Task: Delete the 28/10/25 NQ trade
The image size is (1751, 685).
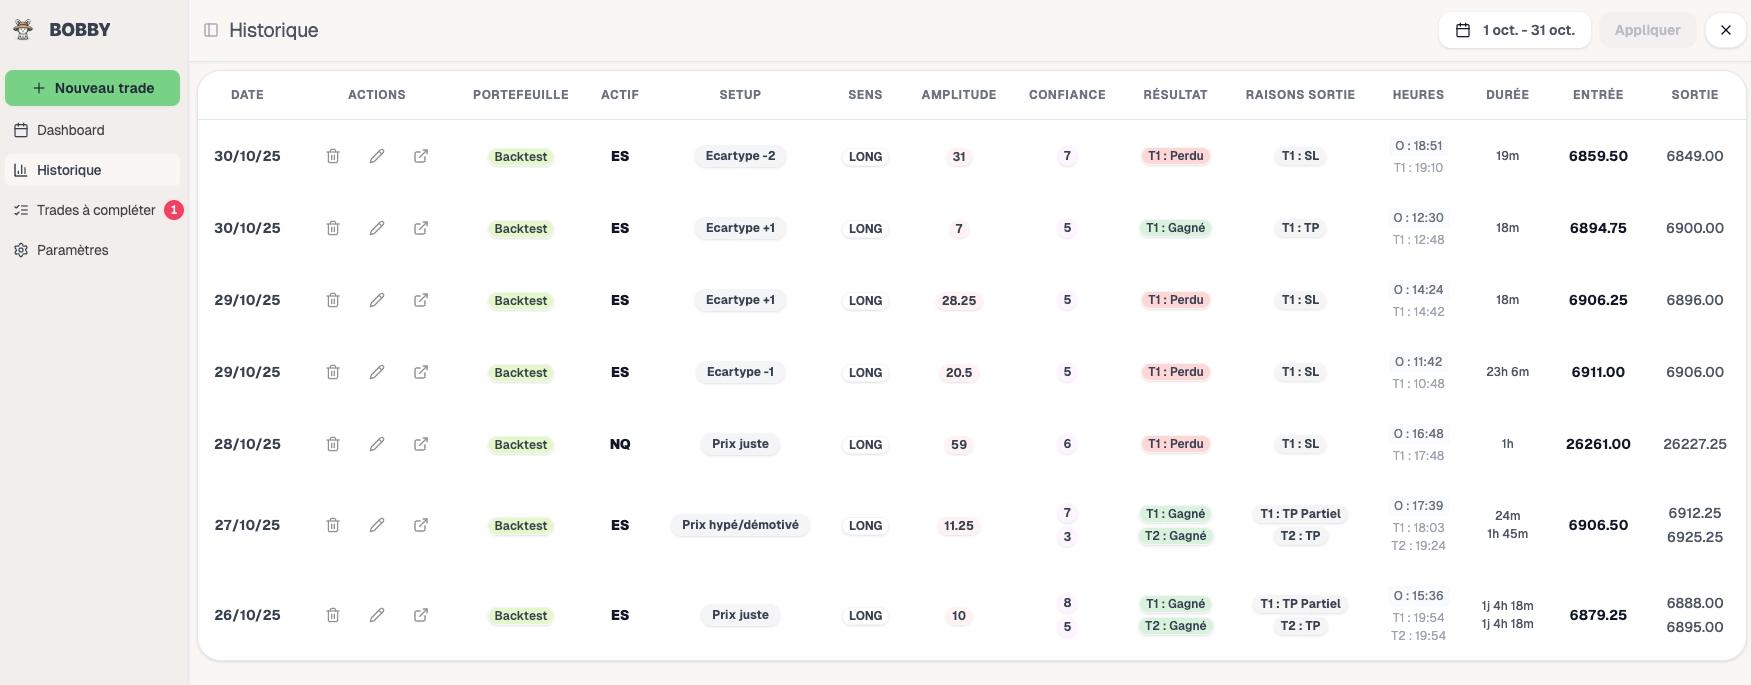Action: [x=333, y=443]
